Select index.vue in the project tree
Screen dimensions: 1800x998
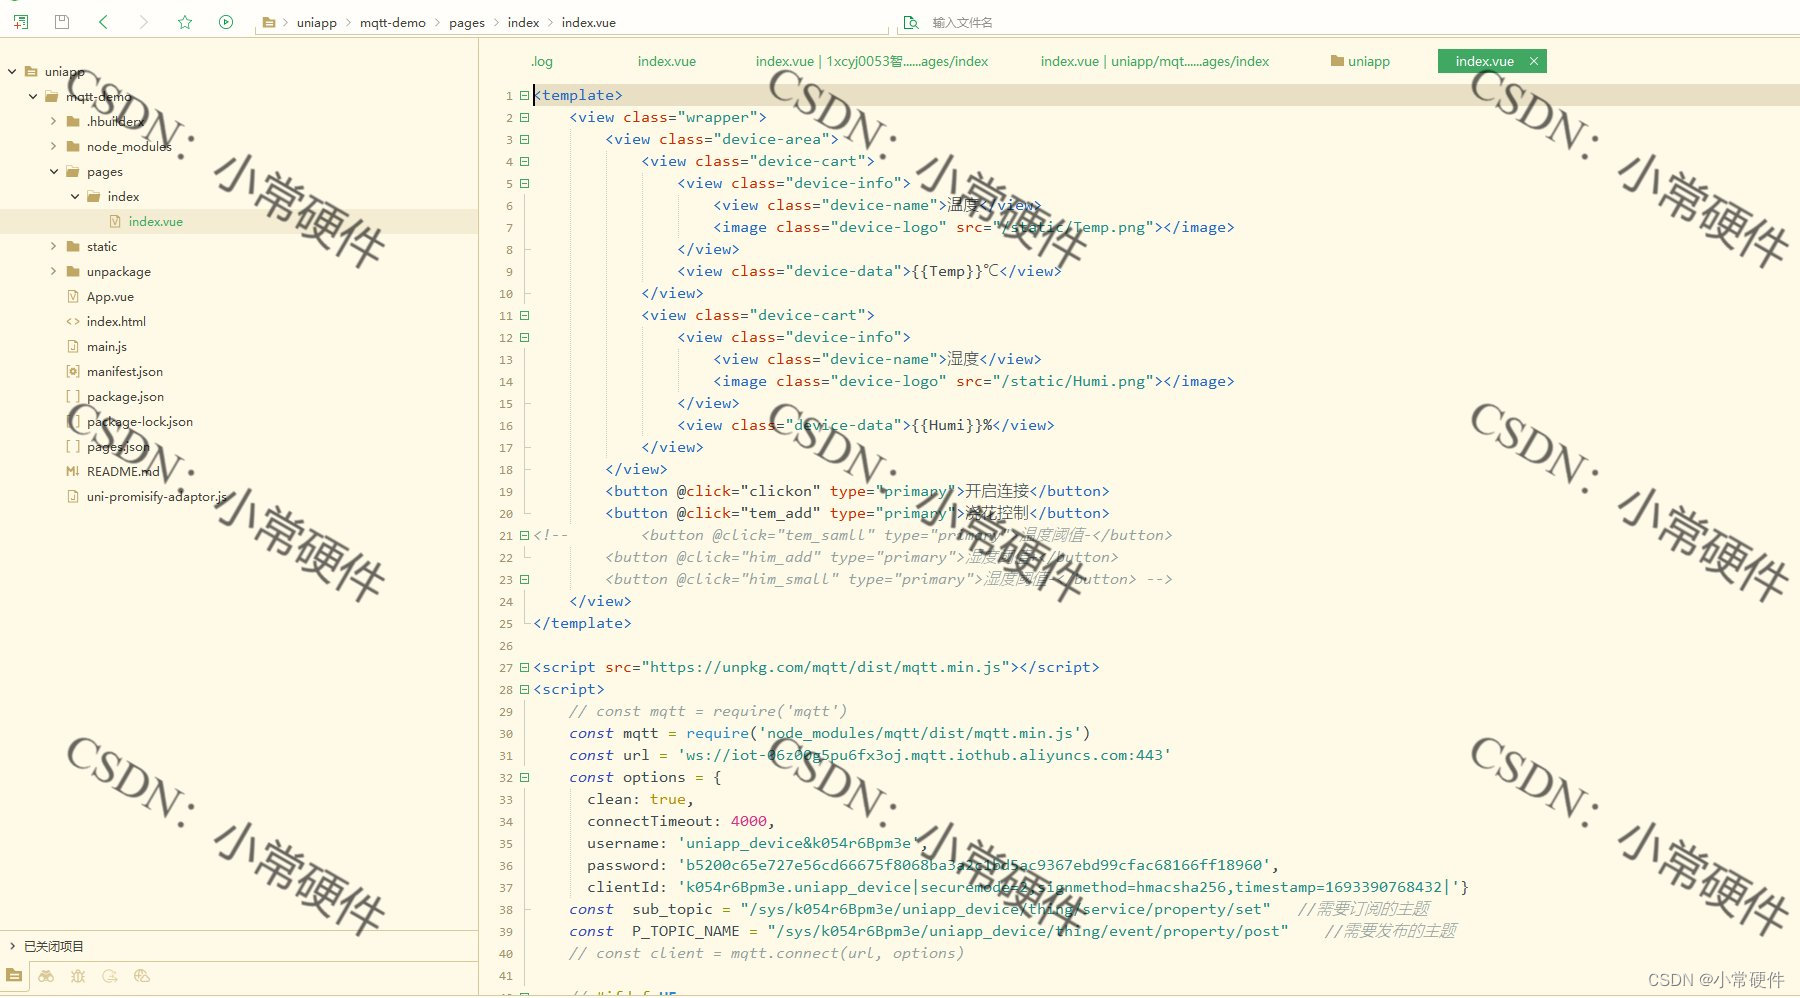(x=155, y=221)
